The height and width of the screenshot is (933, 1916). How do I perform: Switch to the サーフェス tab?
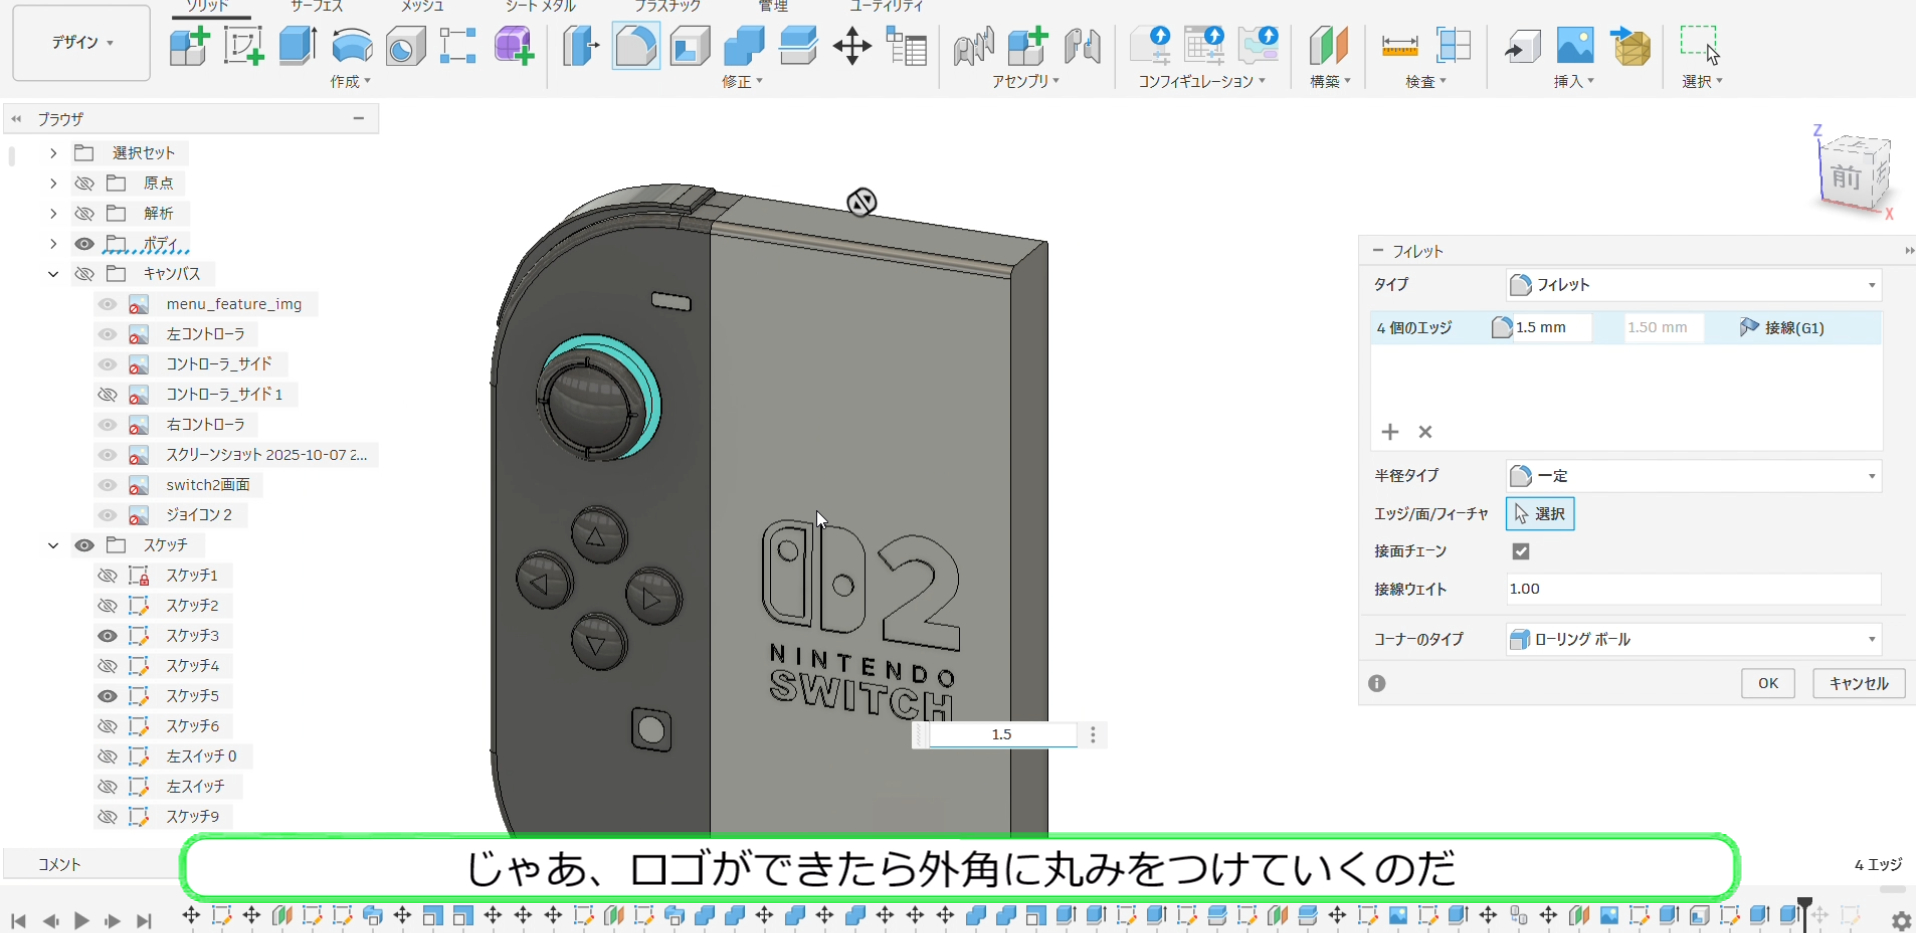(317, 6)
